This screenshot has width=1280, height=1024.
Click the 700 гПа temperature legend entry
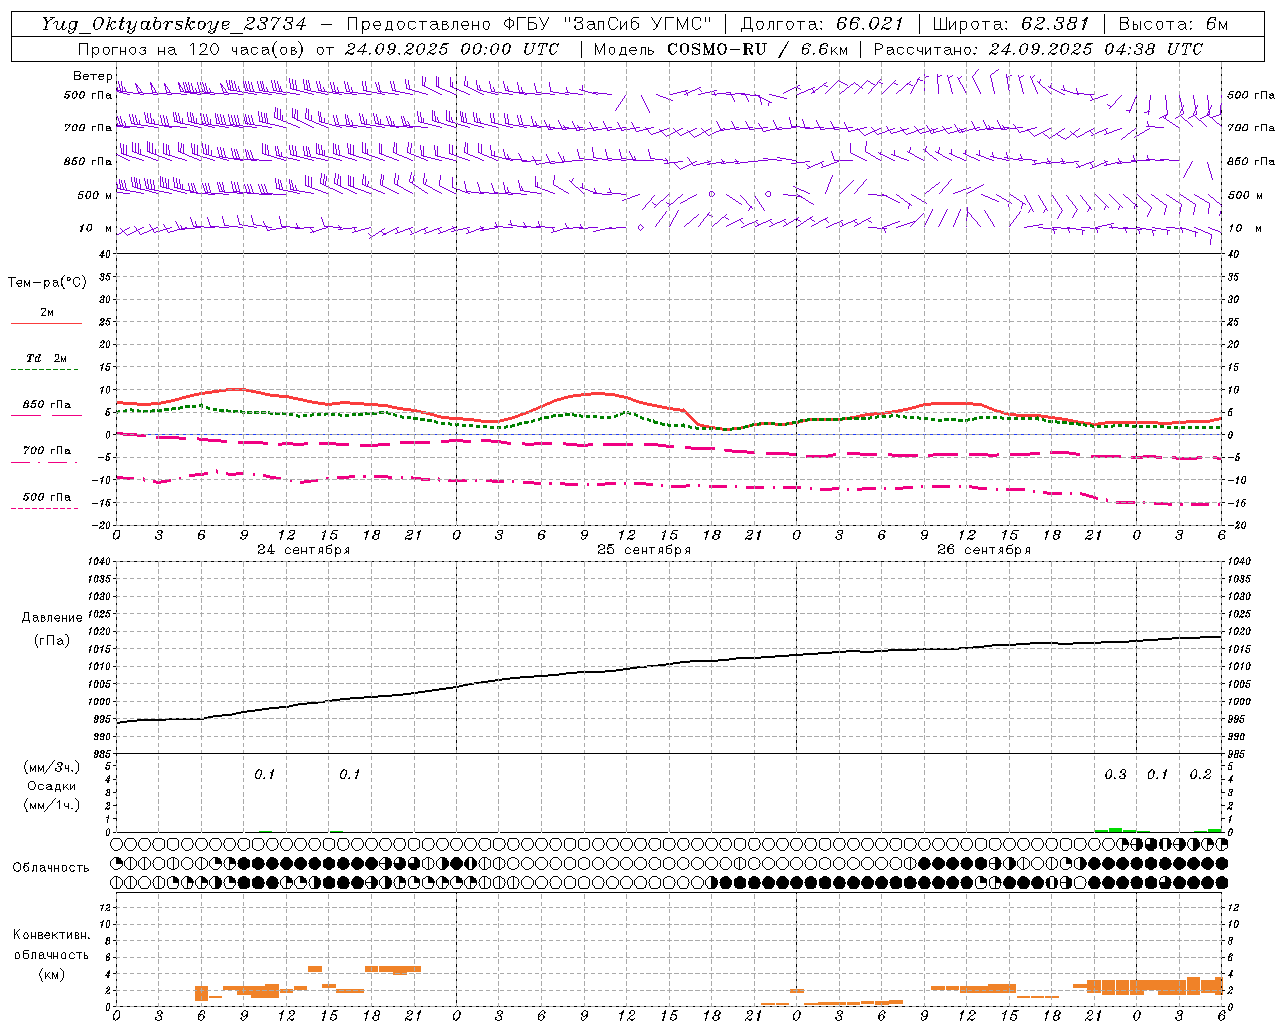(47, 451)
